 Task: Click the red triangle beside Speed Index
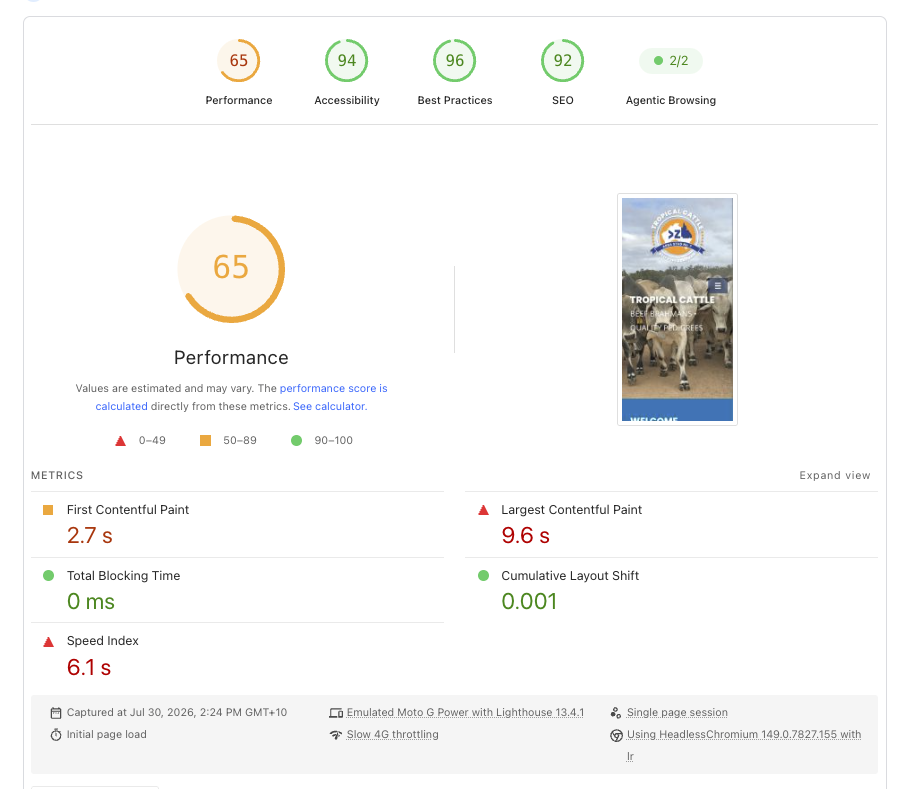click(x=49, y=642)
